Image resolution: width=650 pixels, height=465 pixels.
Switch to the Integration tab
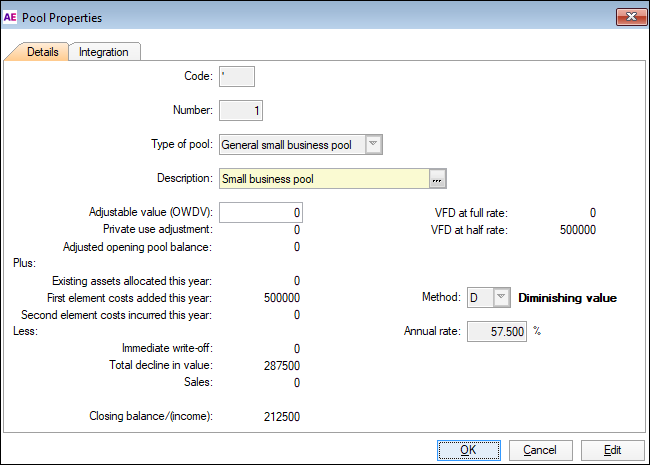pyautogui.click(x=105, y=52)
